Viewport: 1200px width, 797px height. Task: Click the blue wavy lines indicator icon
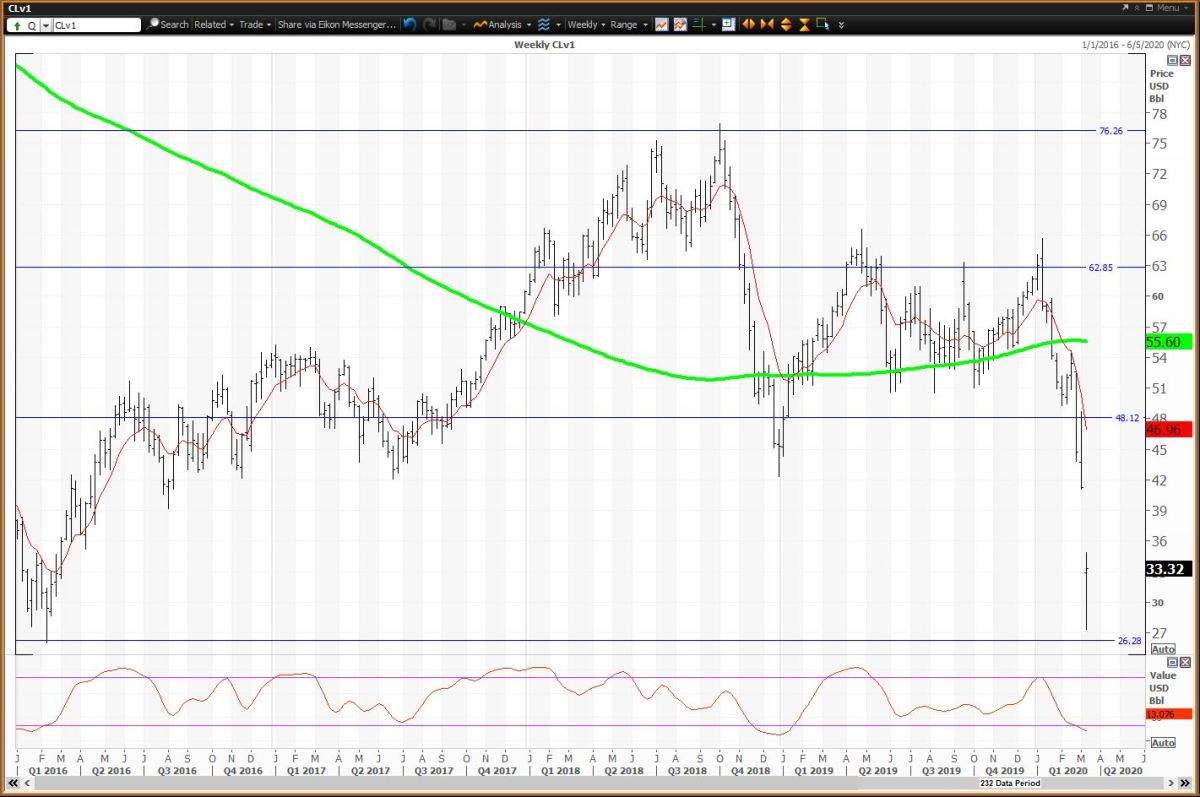[x=544, y=24]
